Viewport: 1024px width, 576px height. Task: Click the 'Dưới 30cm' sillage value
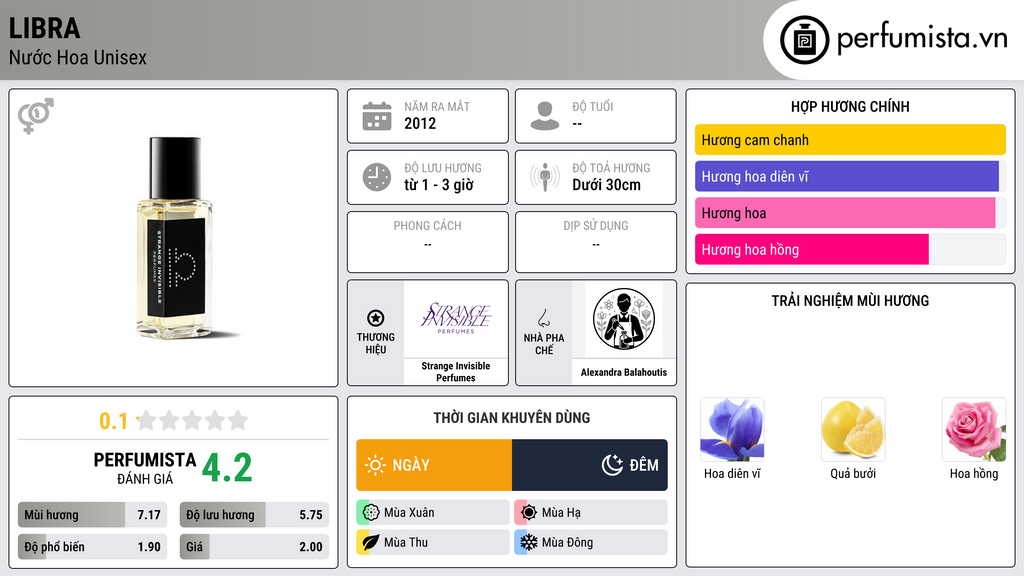pos(606,185)
